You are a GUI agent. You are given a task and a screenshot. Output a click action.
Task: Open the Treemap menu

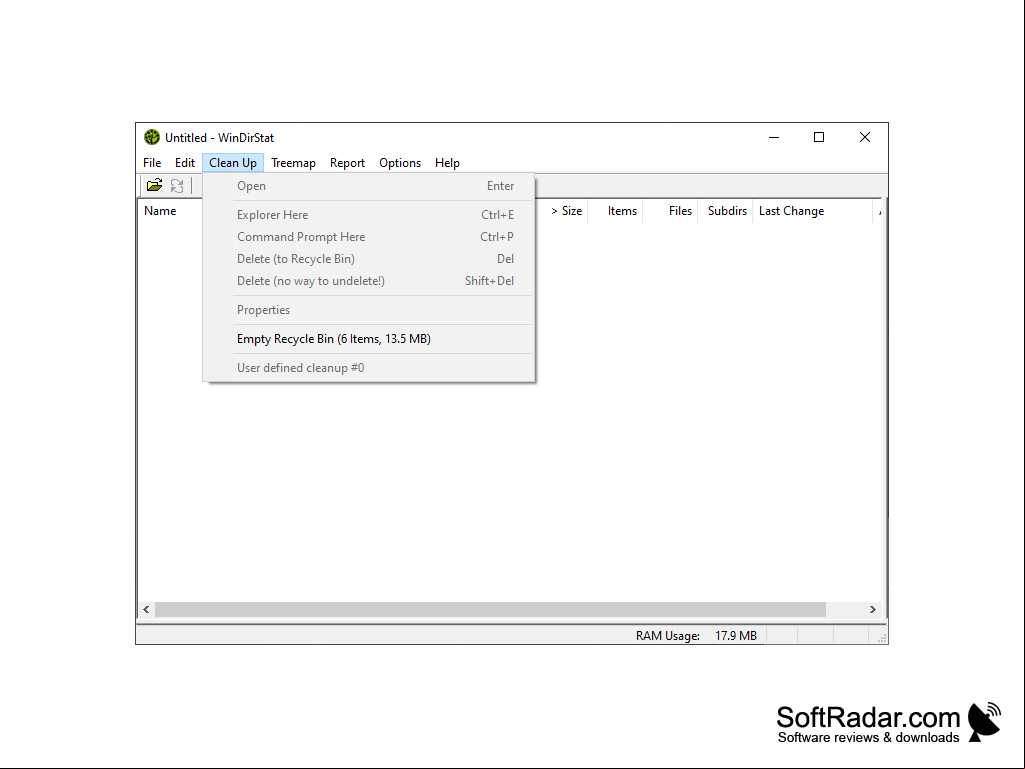[294, 163]
